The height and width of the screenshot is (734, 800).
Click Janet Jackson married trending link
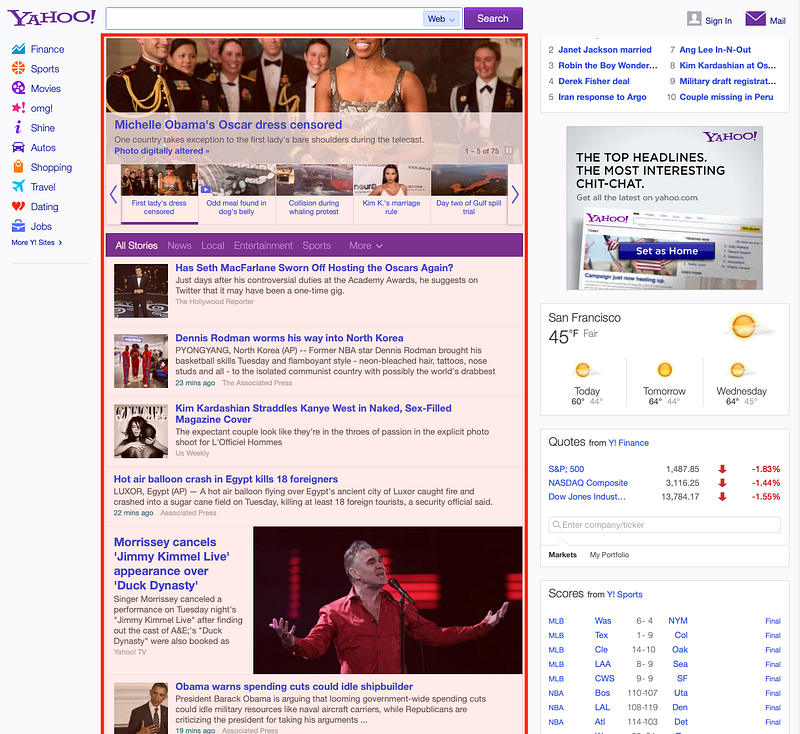tap(605, 49)
